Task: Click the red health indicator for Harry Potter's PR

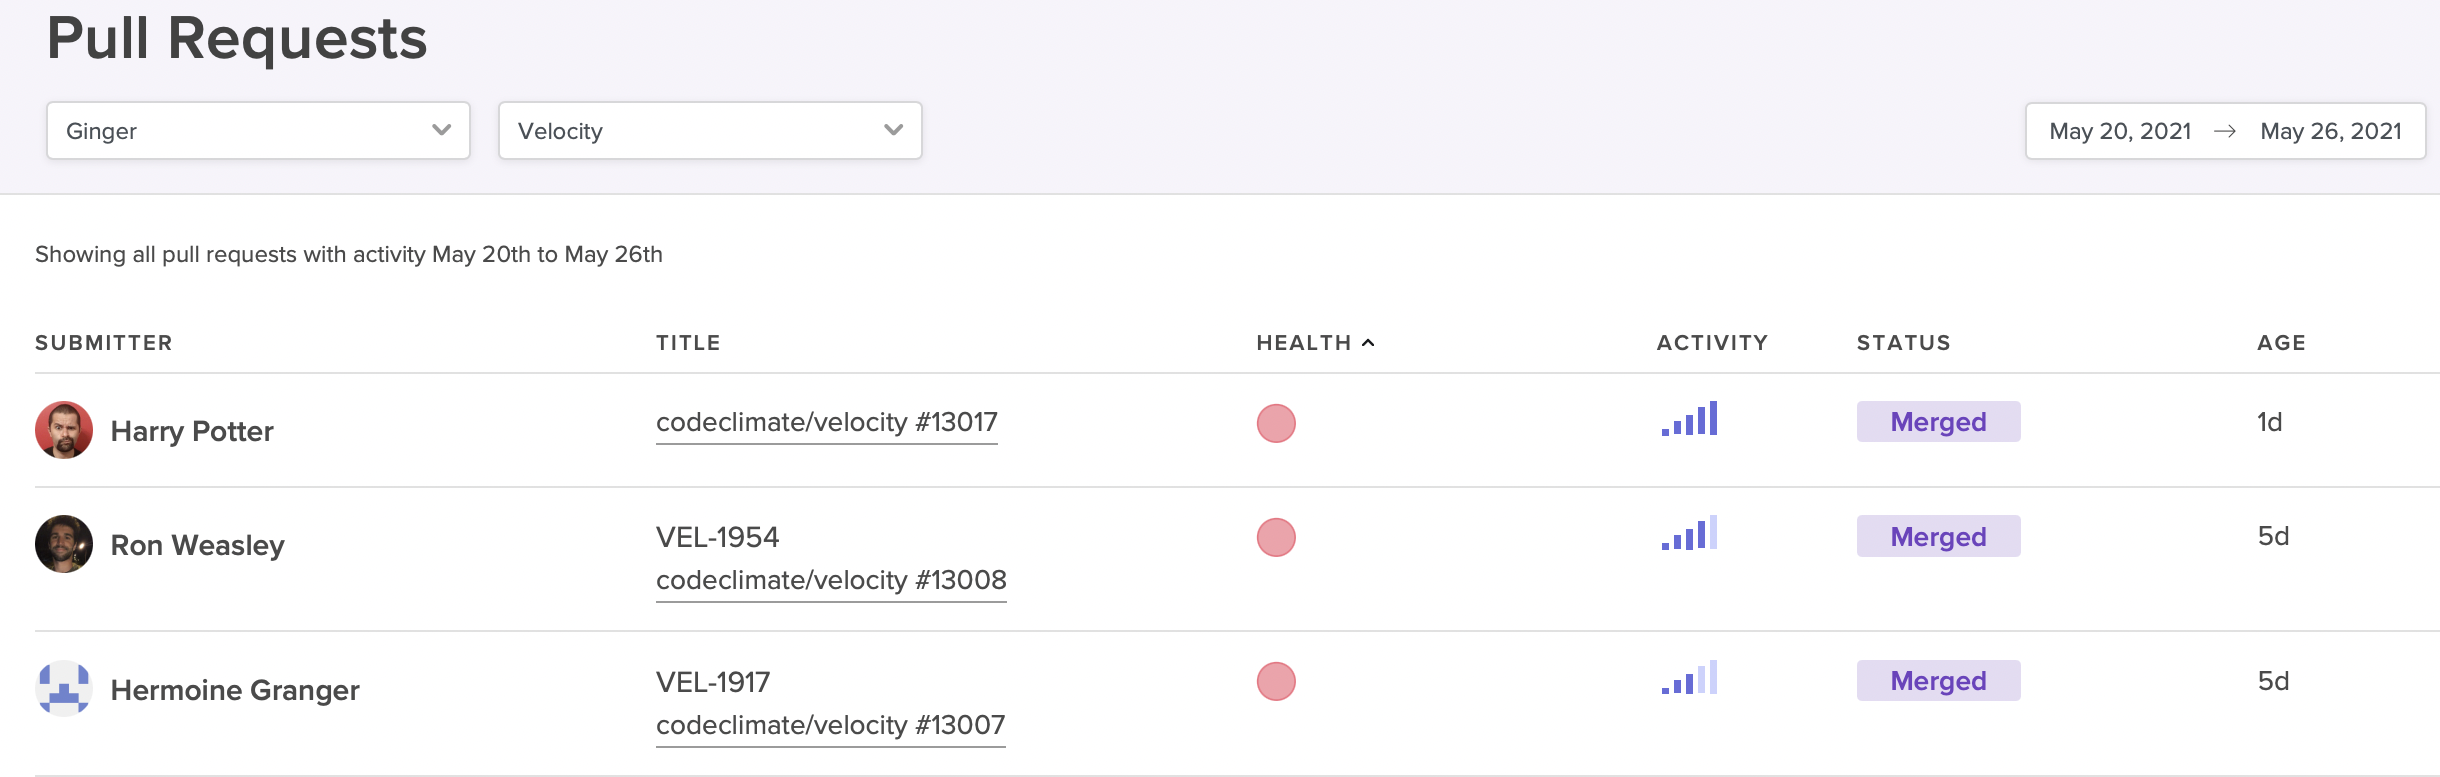Action: point(1275,423)
